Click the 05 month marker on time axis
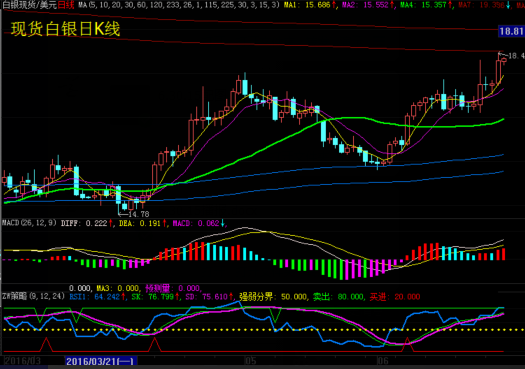The width and height of the screenshot is (525, 369). tap(251, 361)
